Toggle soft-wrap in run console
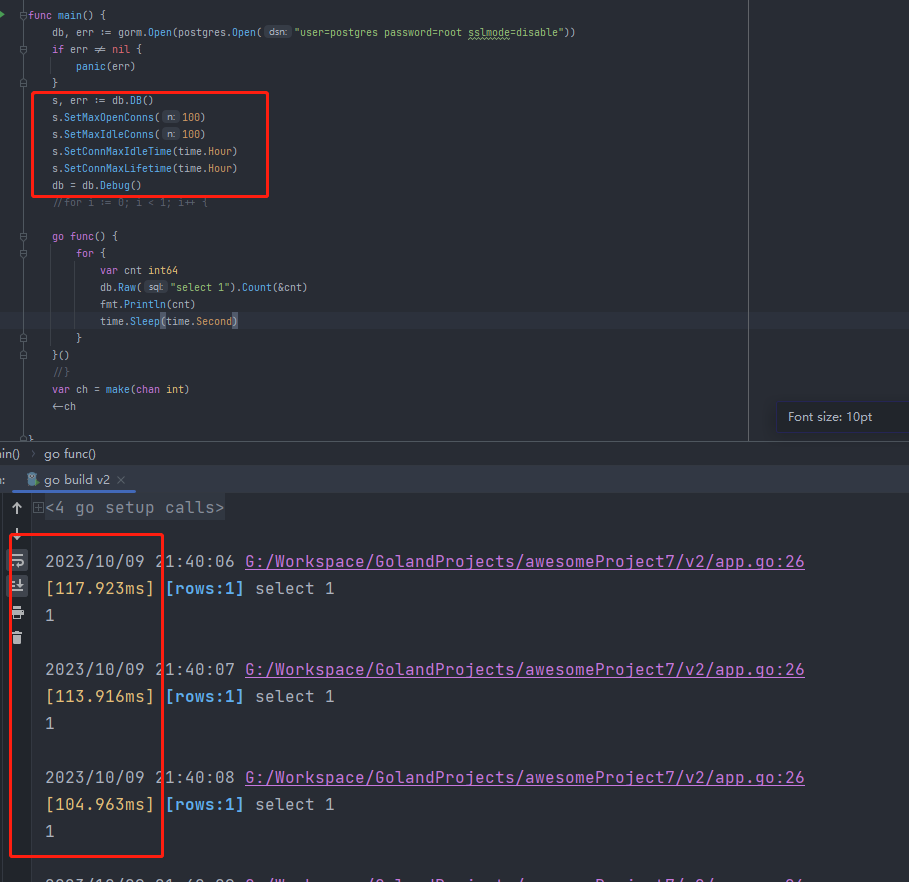909x882 pixels. pos(18,561)
